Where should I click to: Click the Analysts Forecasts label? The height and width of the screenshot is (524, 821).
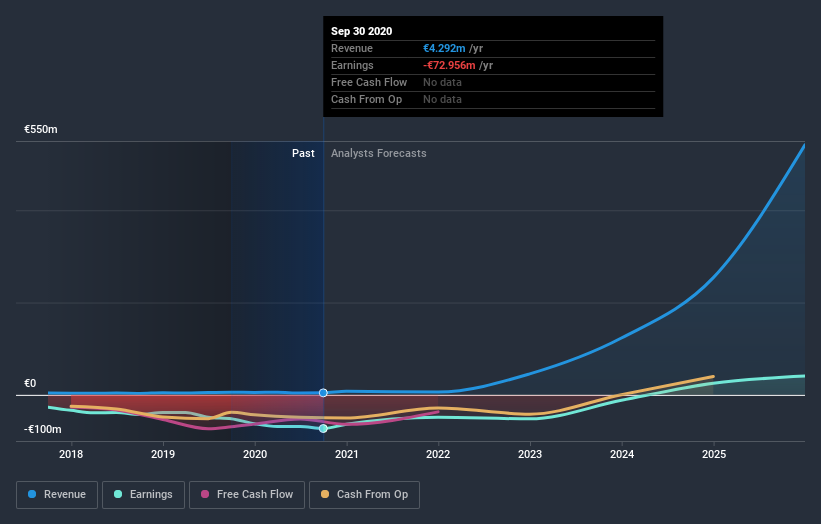point(379,153)
